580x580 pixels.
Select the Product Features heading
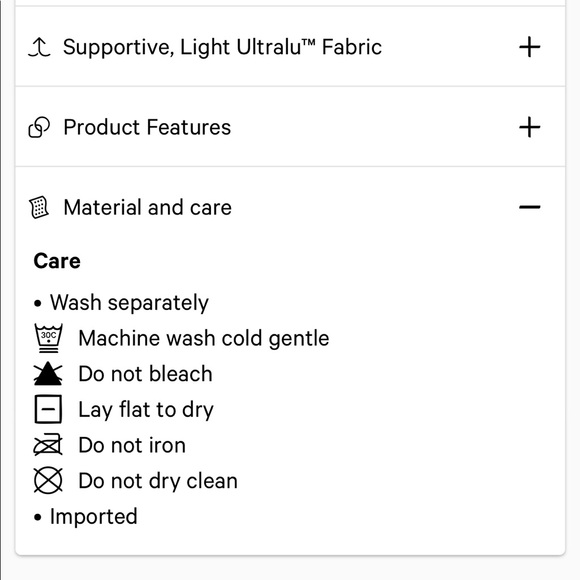(x=147, y=127)
